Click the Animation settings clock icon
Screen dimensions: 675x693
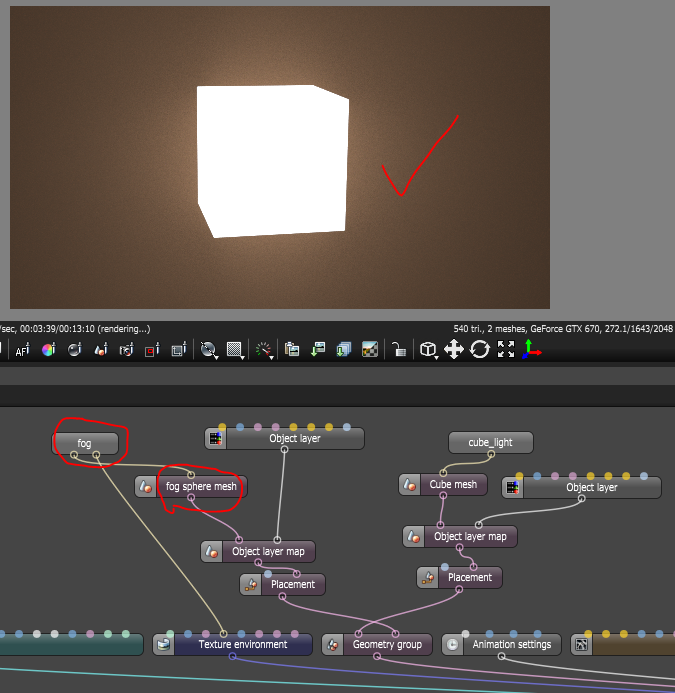[x=452, y=645]
